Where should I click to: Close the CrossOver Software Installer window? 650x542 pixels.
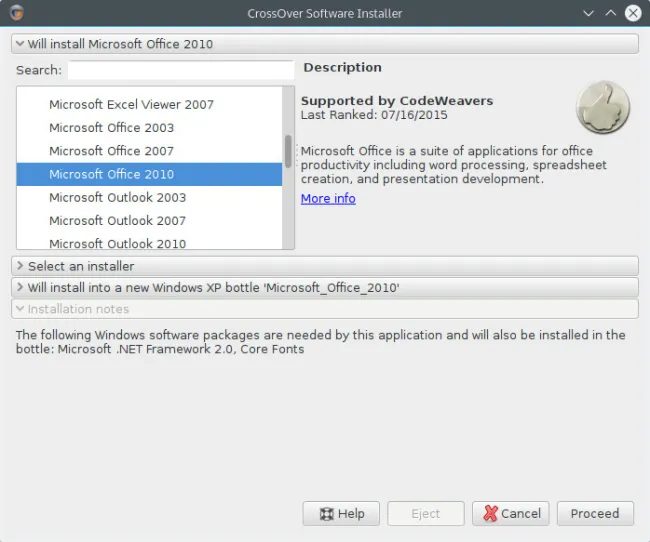(633, 13)
